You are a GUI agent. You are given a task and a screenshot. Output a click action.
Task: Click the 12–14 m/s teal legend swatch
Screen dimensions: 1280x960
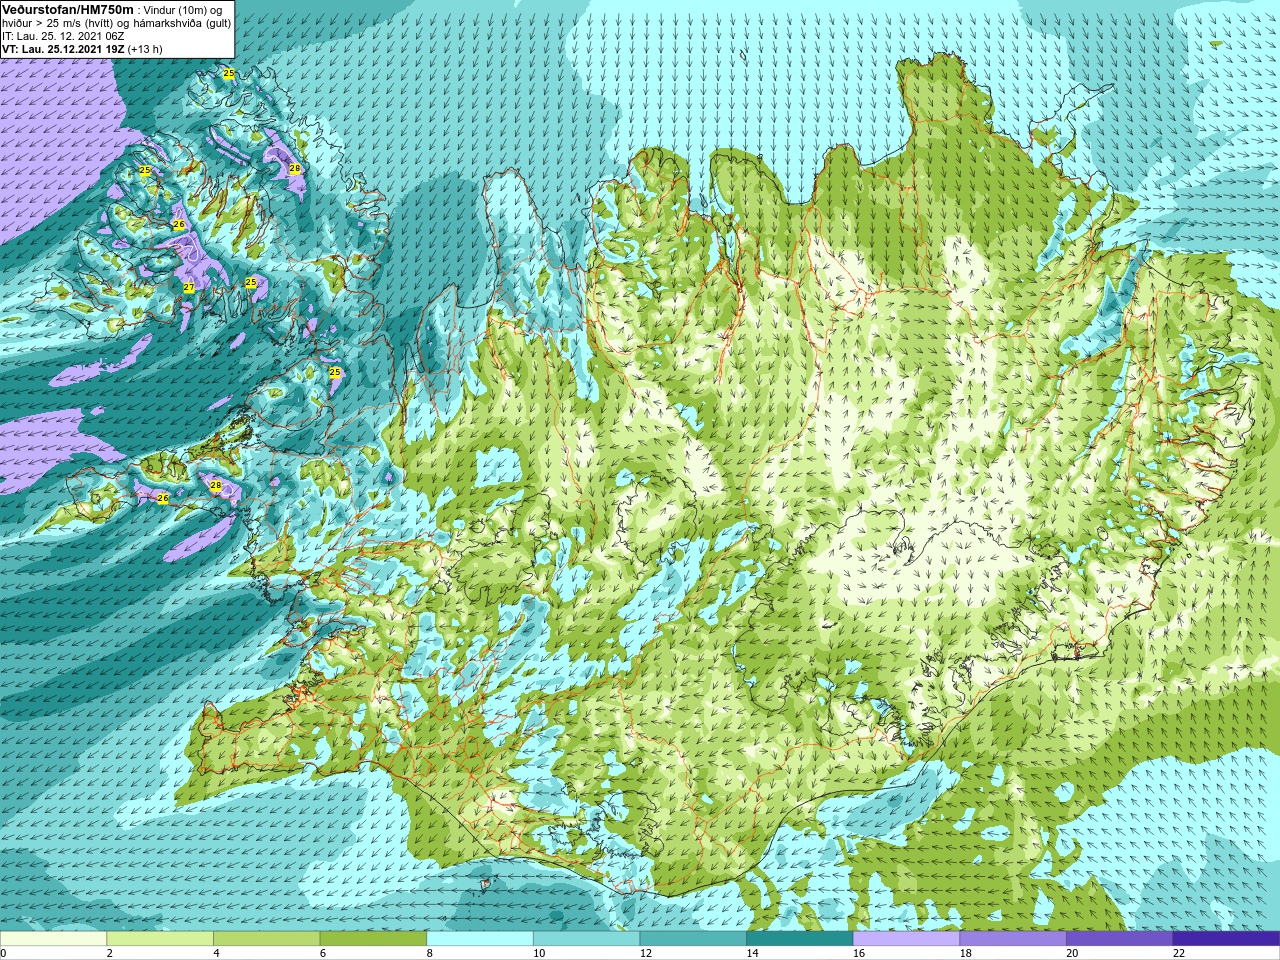(x=693, y=939)
